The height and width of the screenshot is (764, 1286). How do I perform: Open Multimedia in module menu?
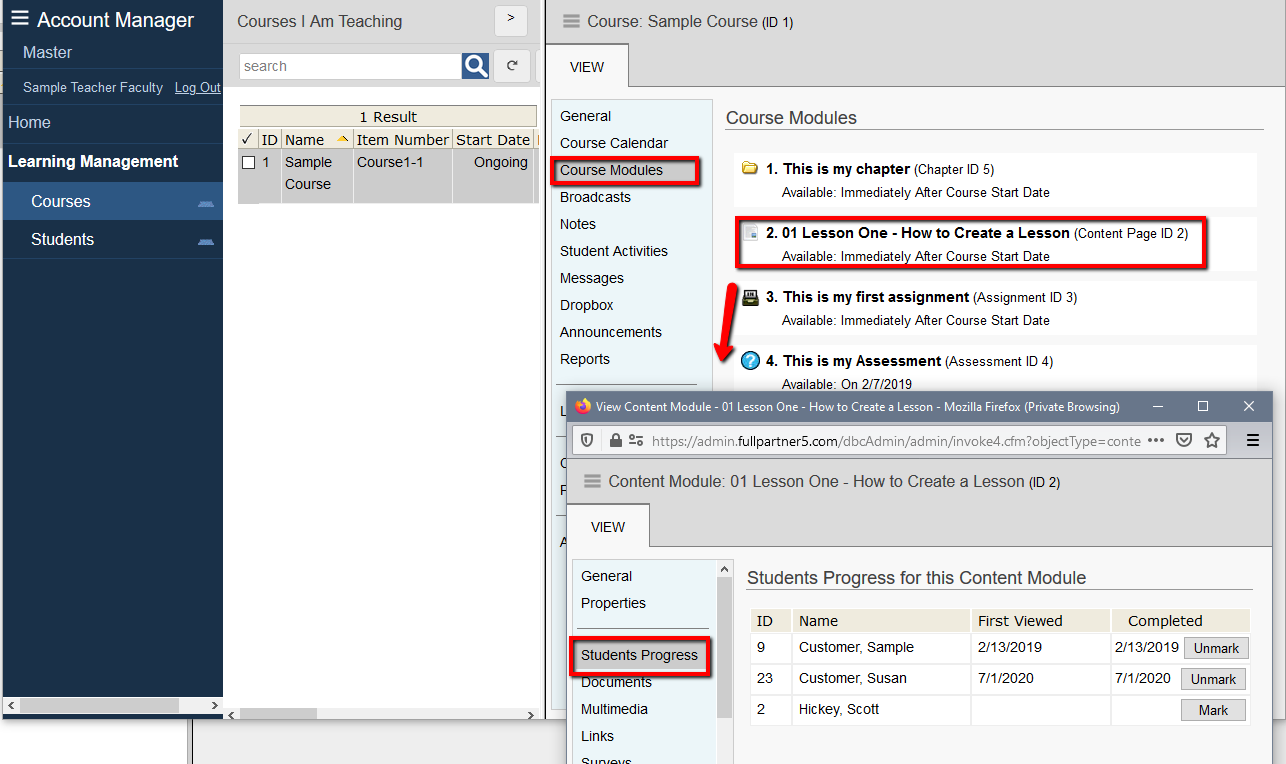tap(614, 709)
